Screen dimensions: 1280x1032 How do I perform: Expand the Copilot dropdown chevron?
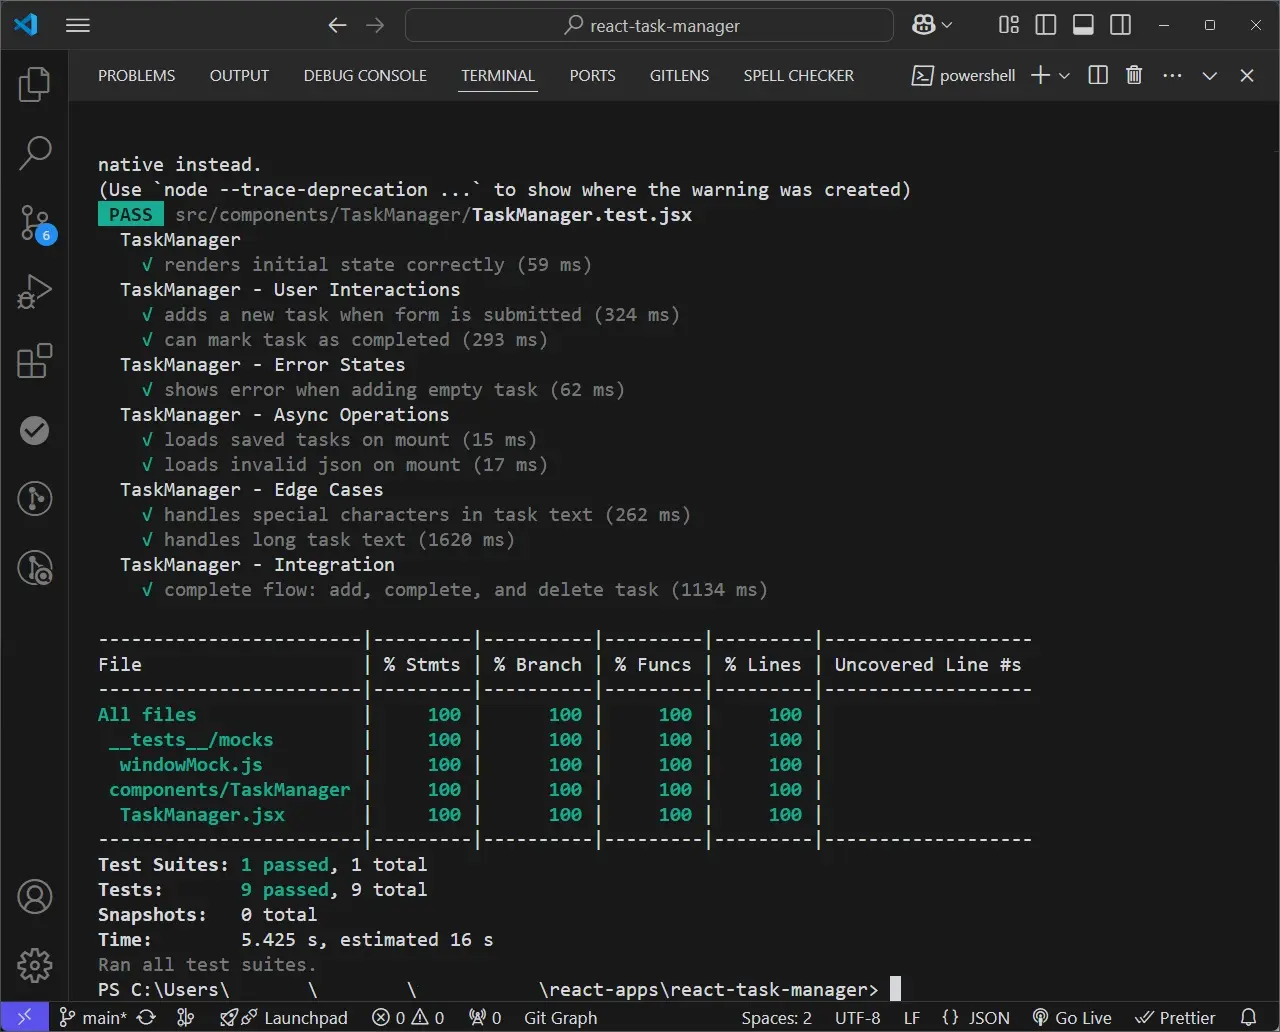click(947, 26)
